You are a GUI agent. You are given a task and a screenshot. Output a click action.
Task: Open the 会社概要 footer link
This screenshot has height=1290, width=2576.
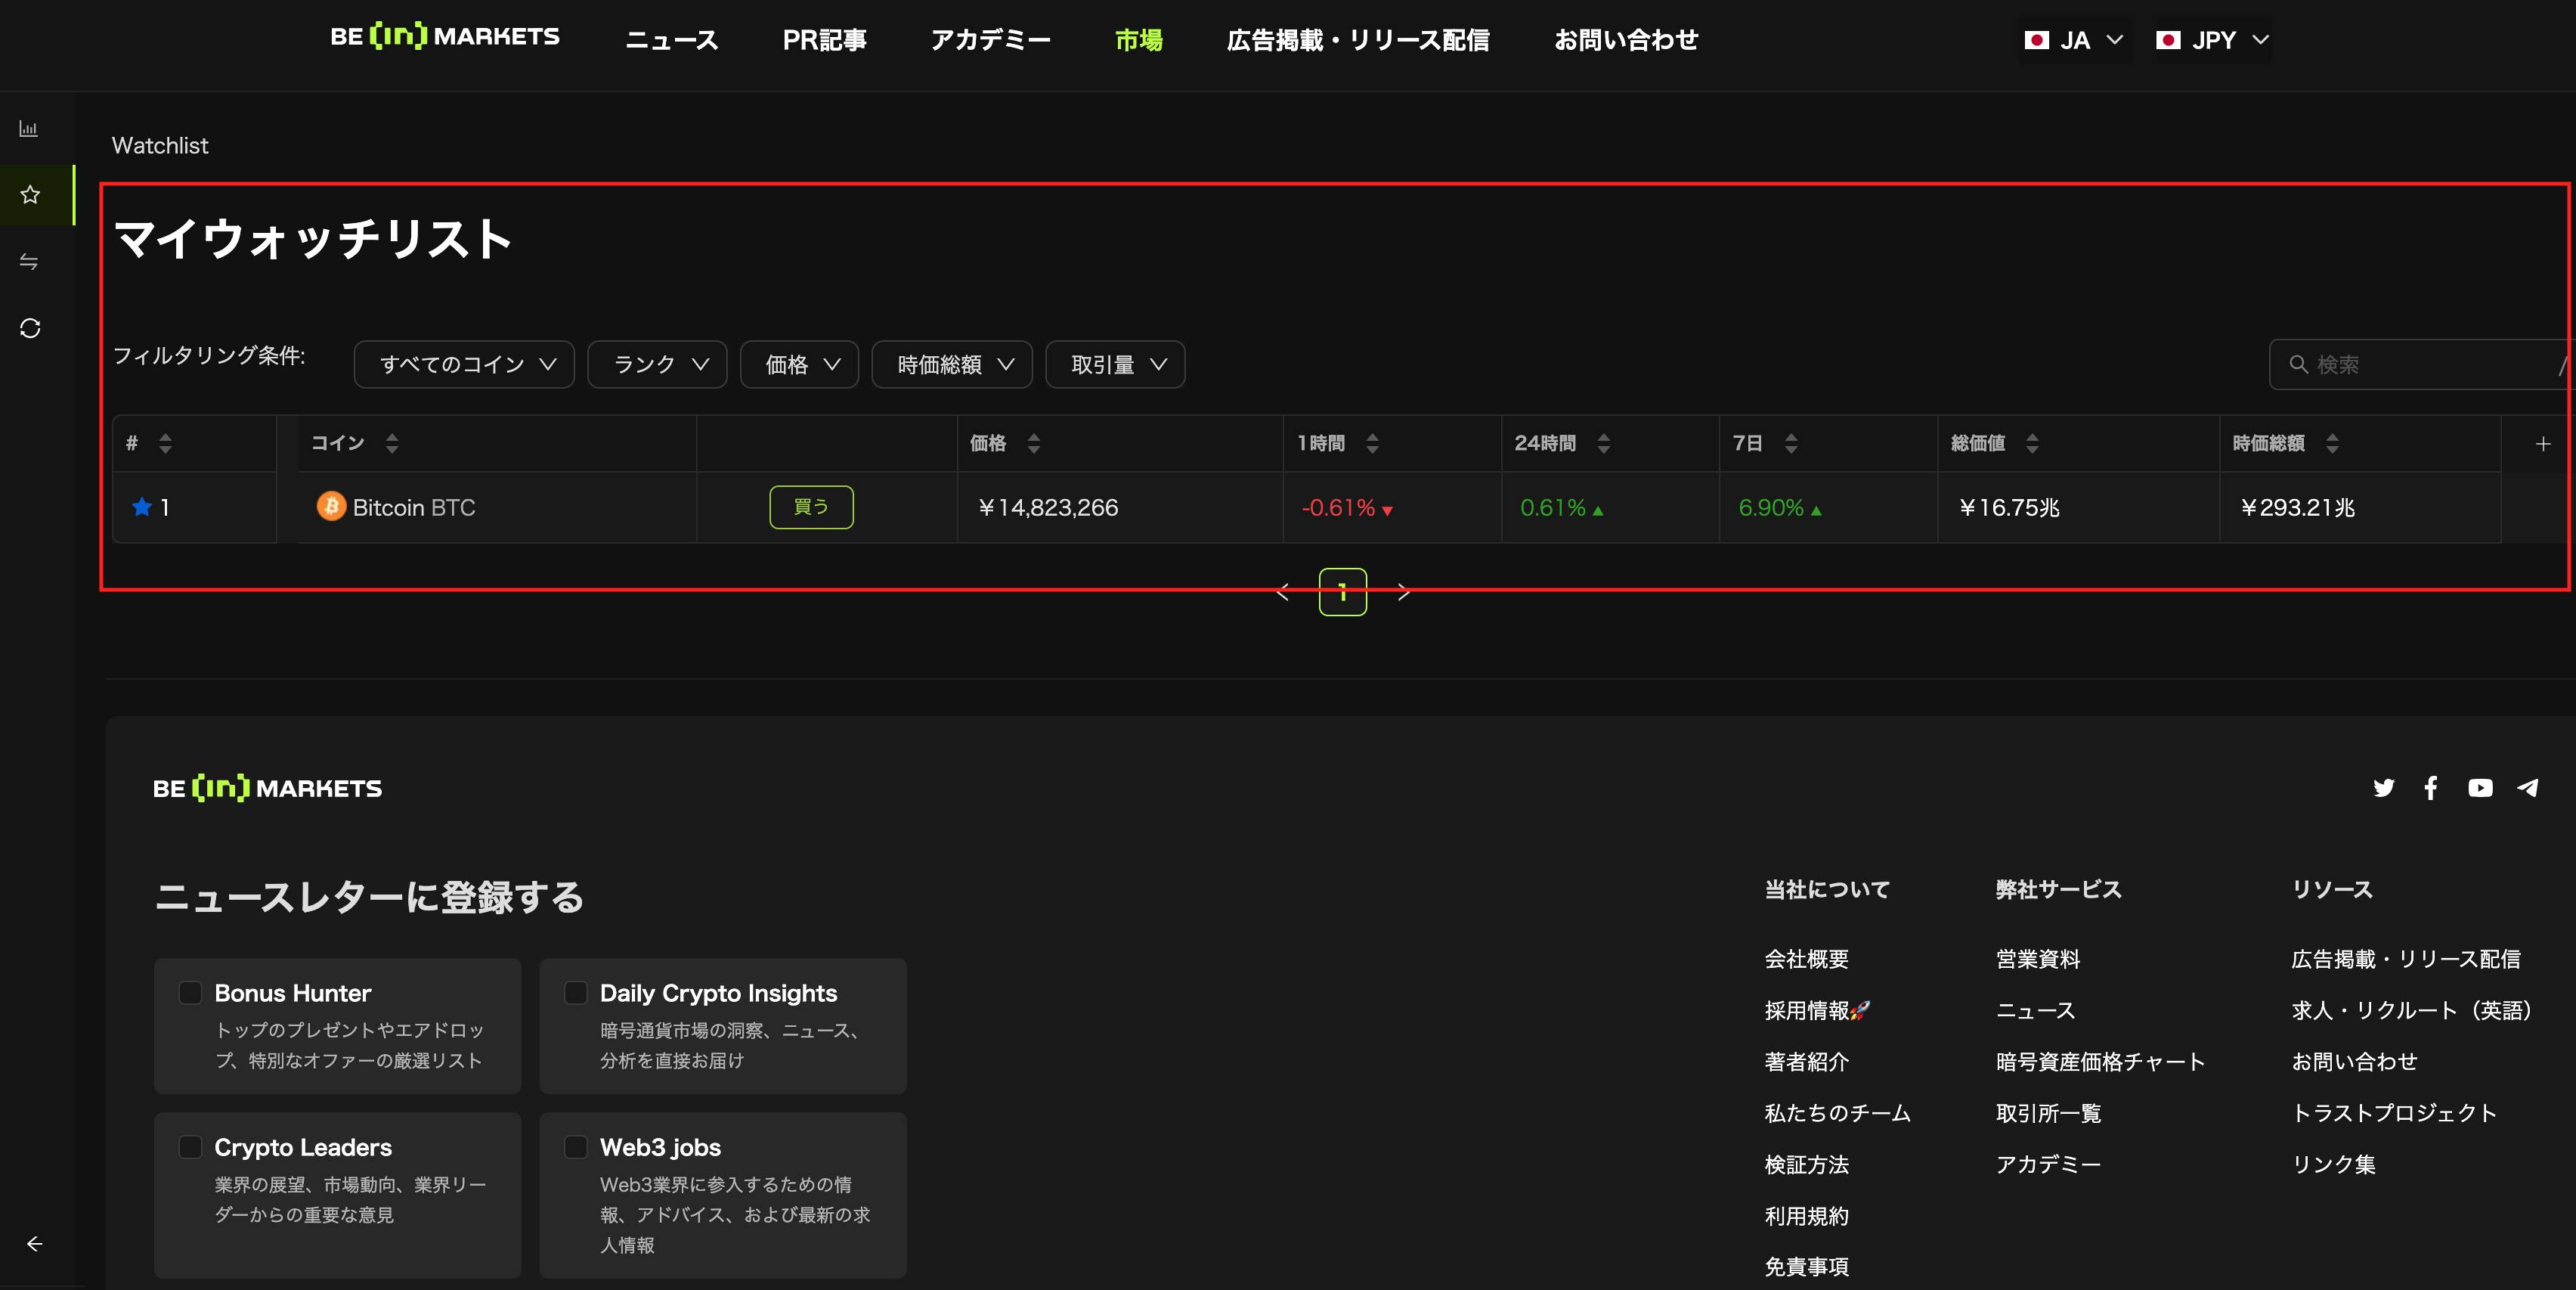[x=1806, y=959]
